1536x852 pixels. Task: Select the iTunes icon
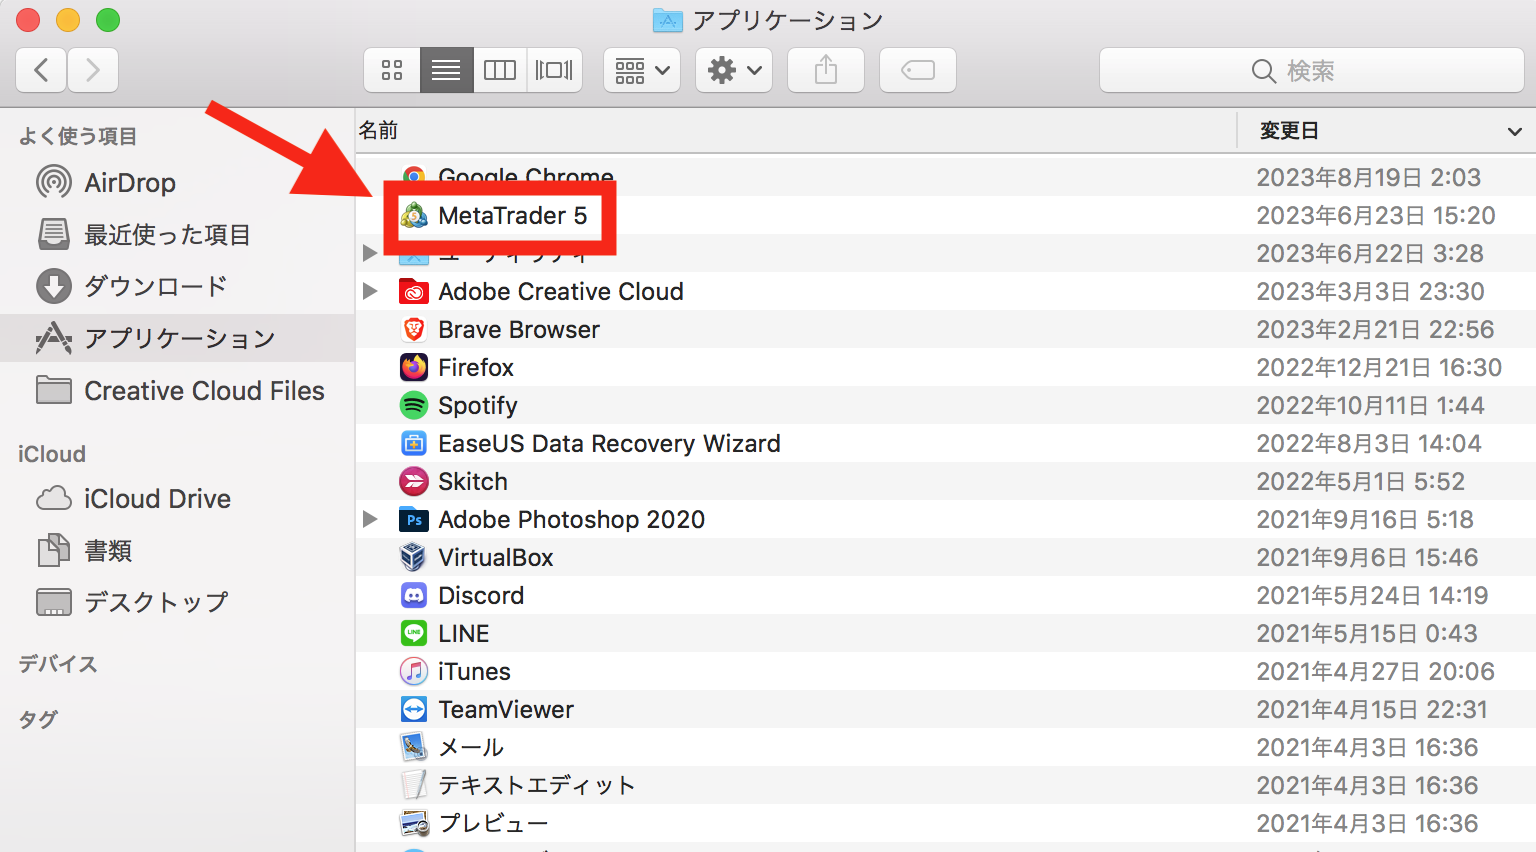pos(414,671)
